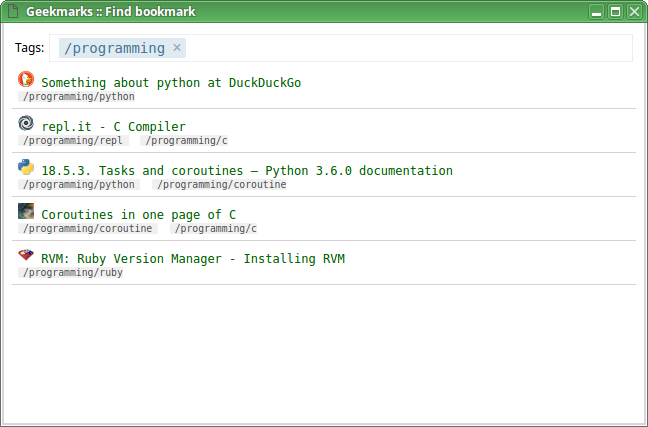Click the red Ruby gem favicon
The image size is (648, 427).
point(26,255)
